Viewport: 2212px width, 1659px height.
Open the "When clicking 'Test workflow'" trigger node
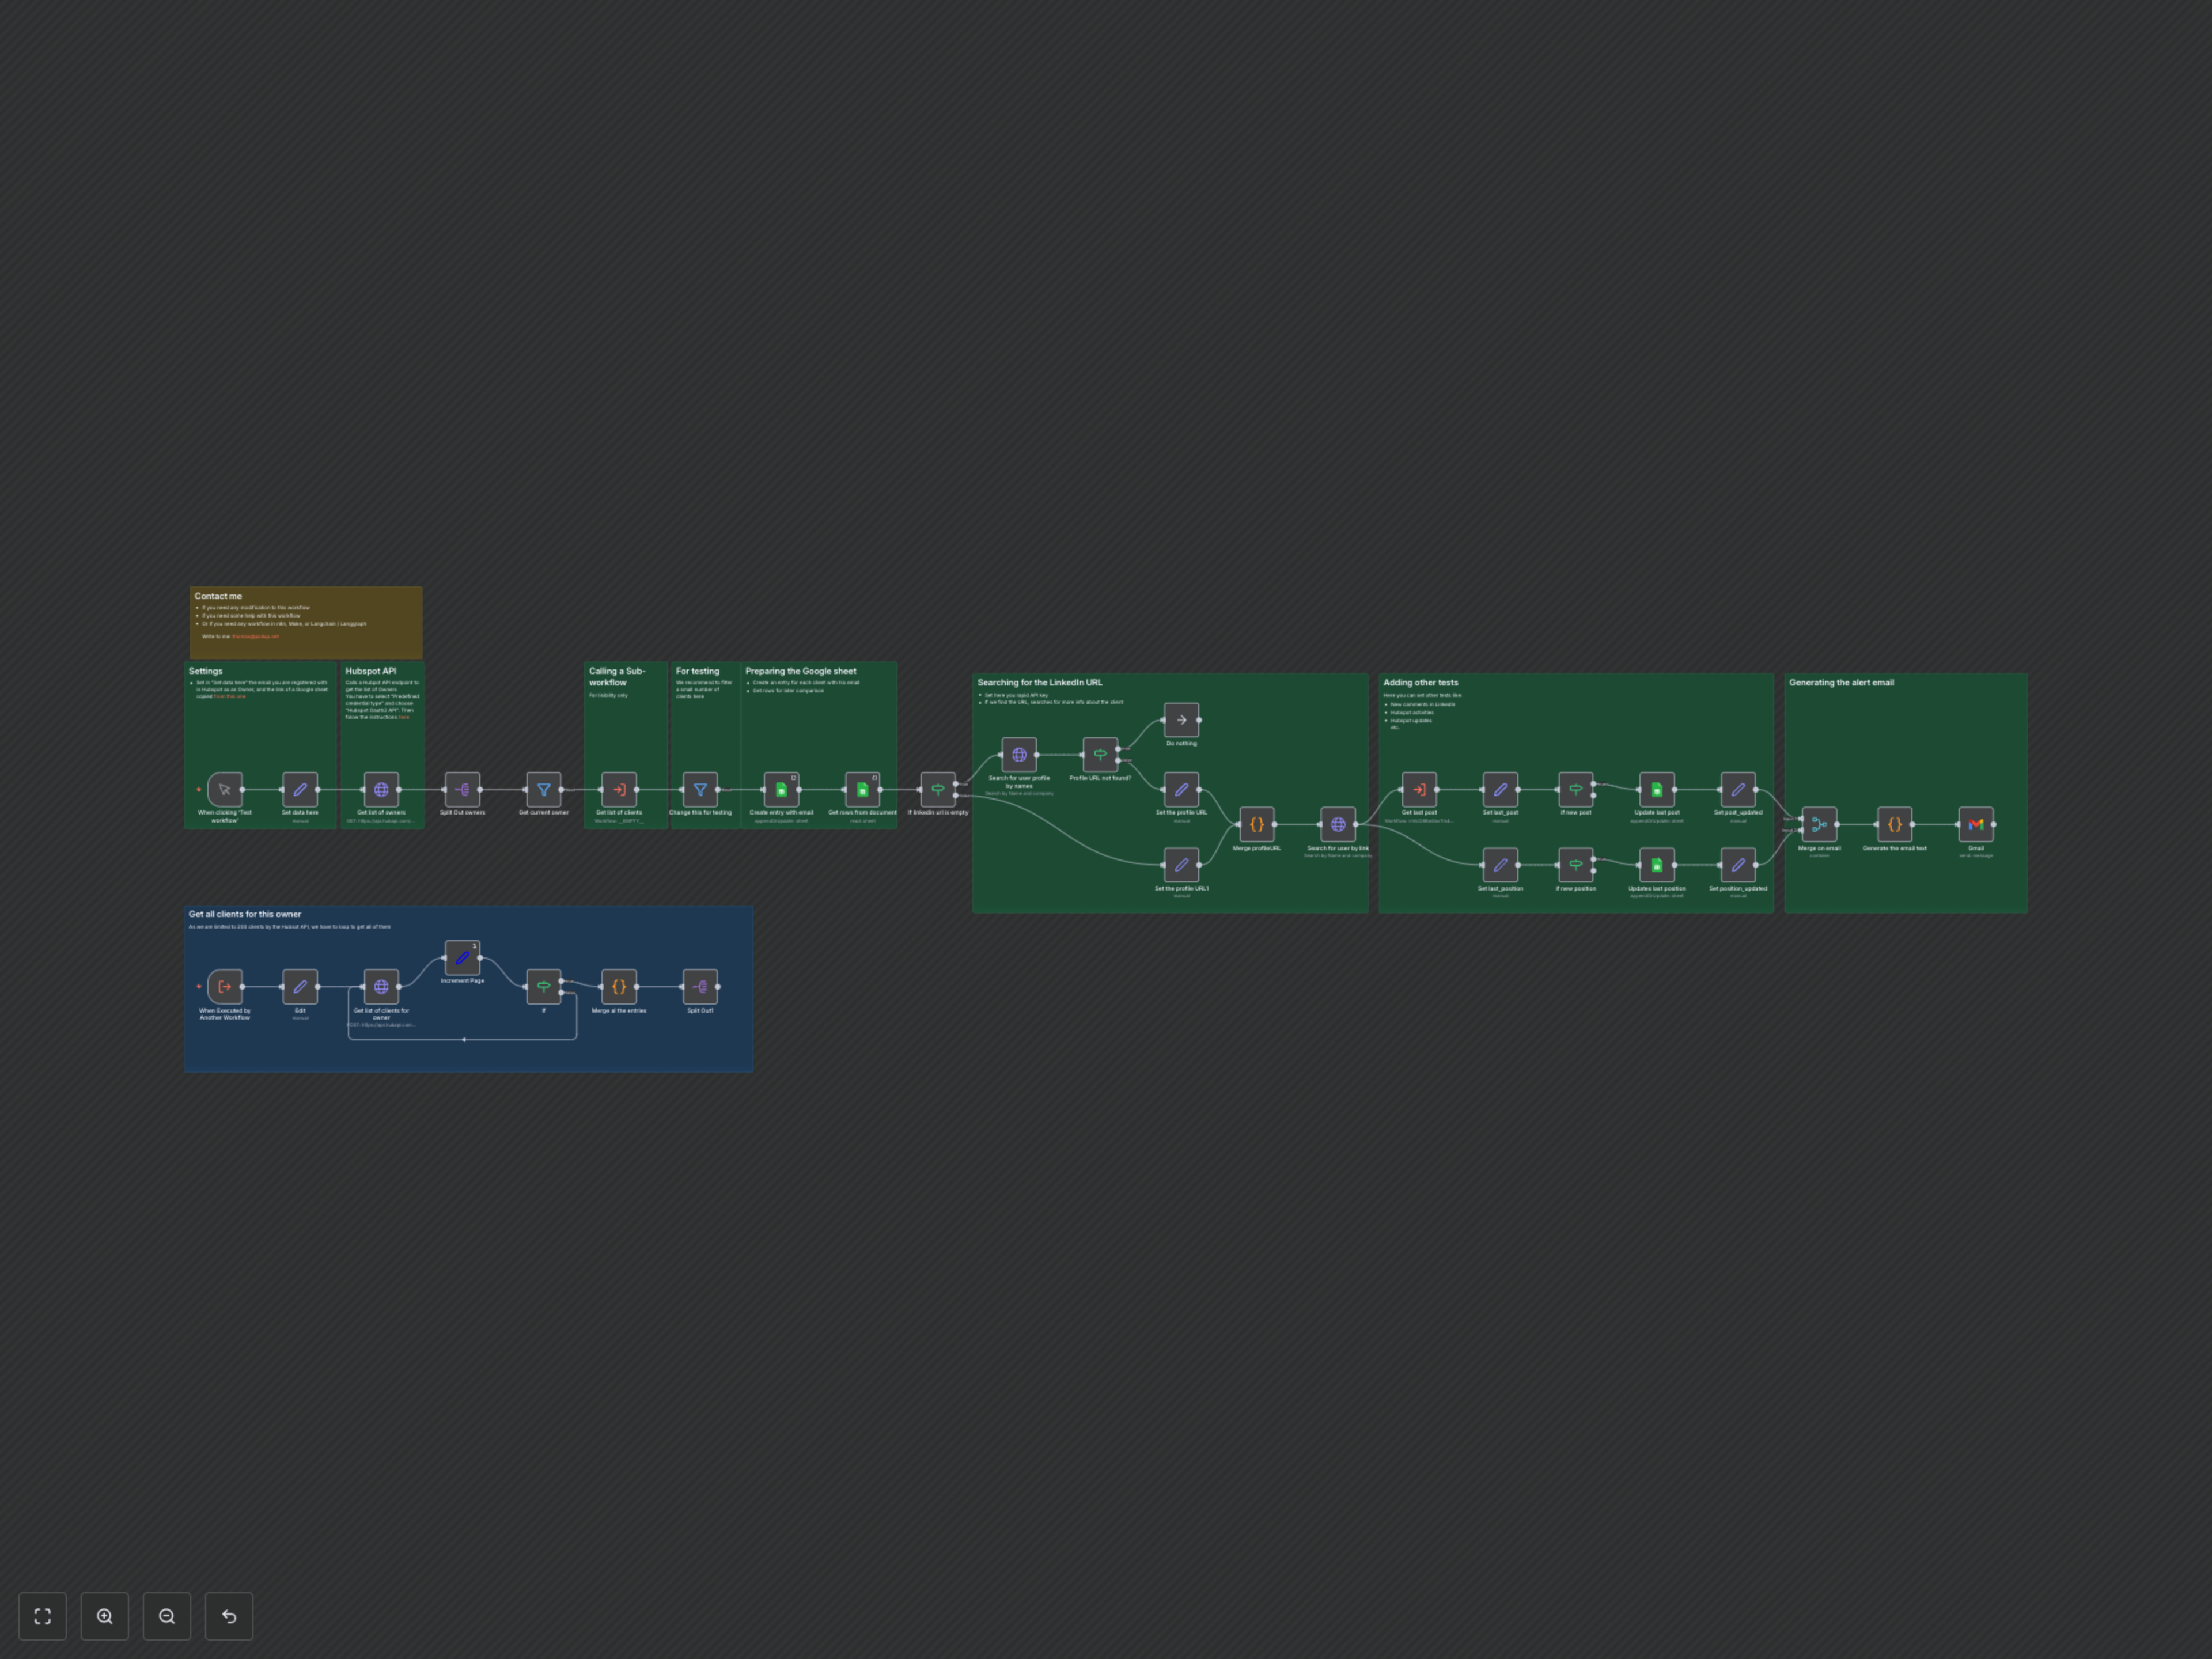click(x=226, y=789)
